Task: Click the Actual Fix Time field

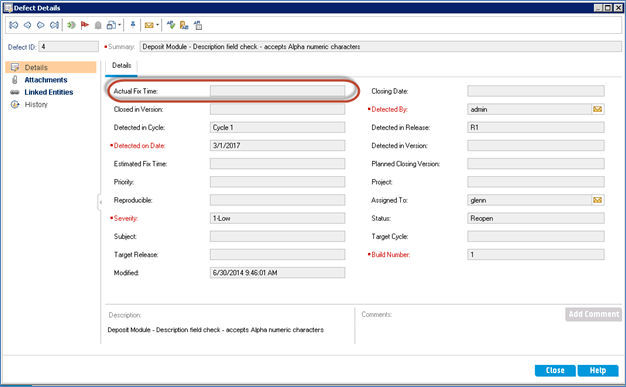Action: [x=277, y=91]
